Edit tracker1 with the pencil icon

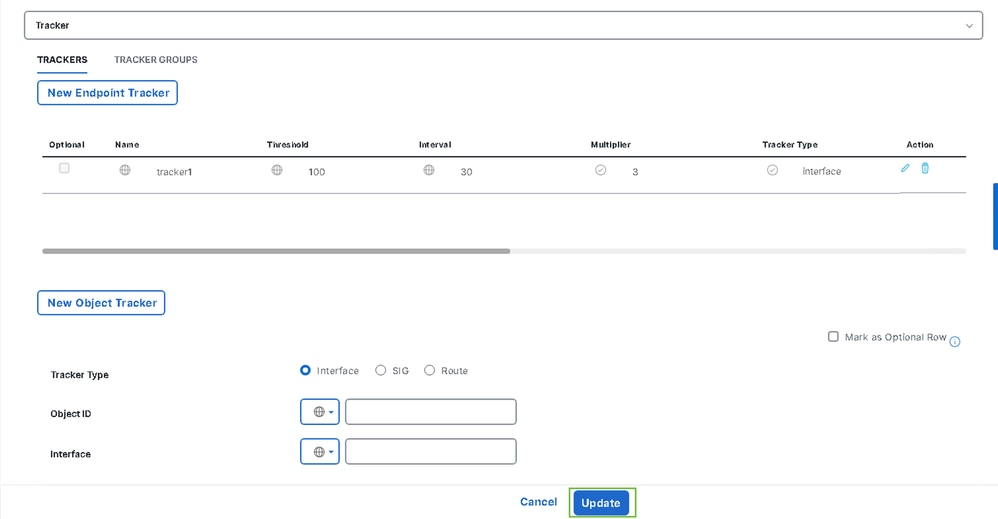[905, 168]
